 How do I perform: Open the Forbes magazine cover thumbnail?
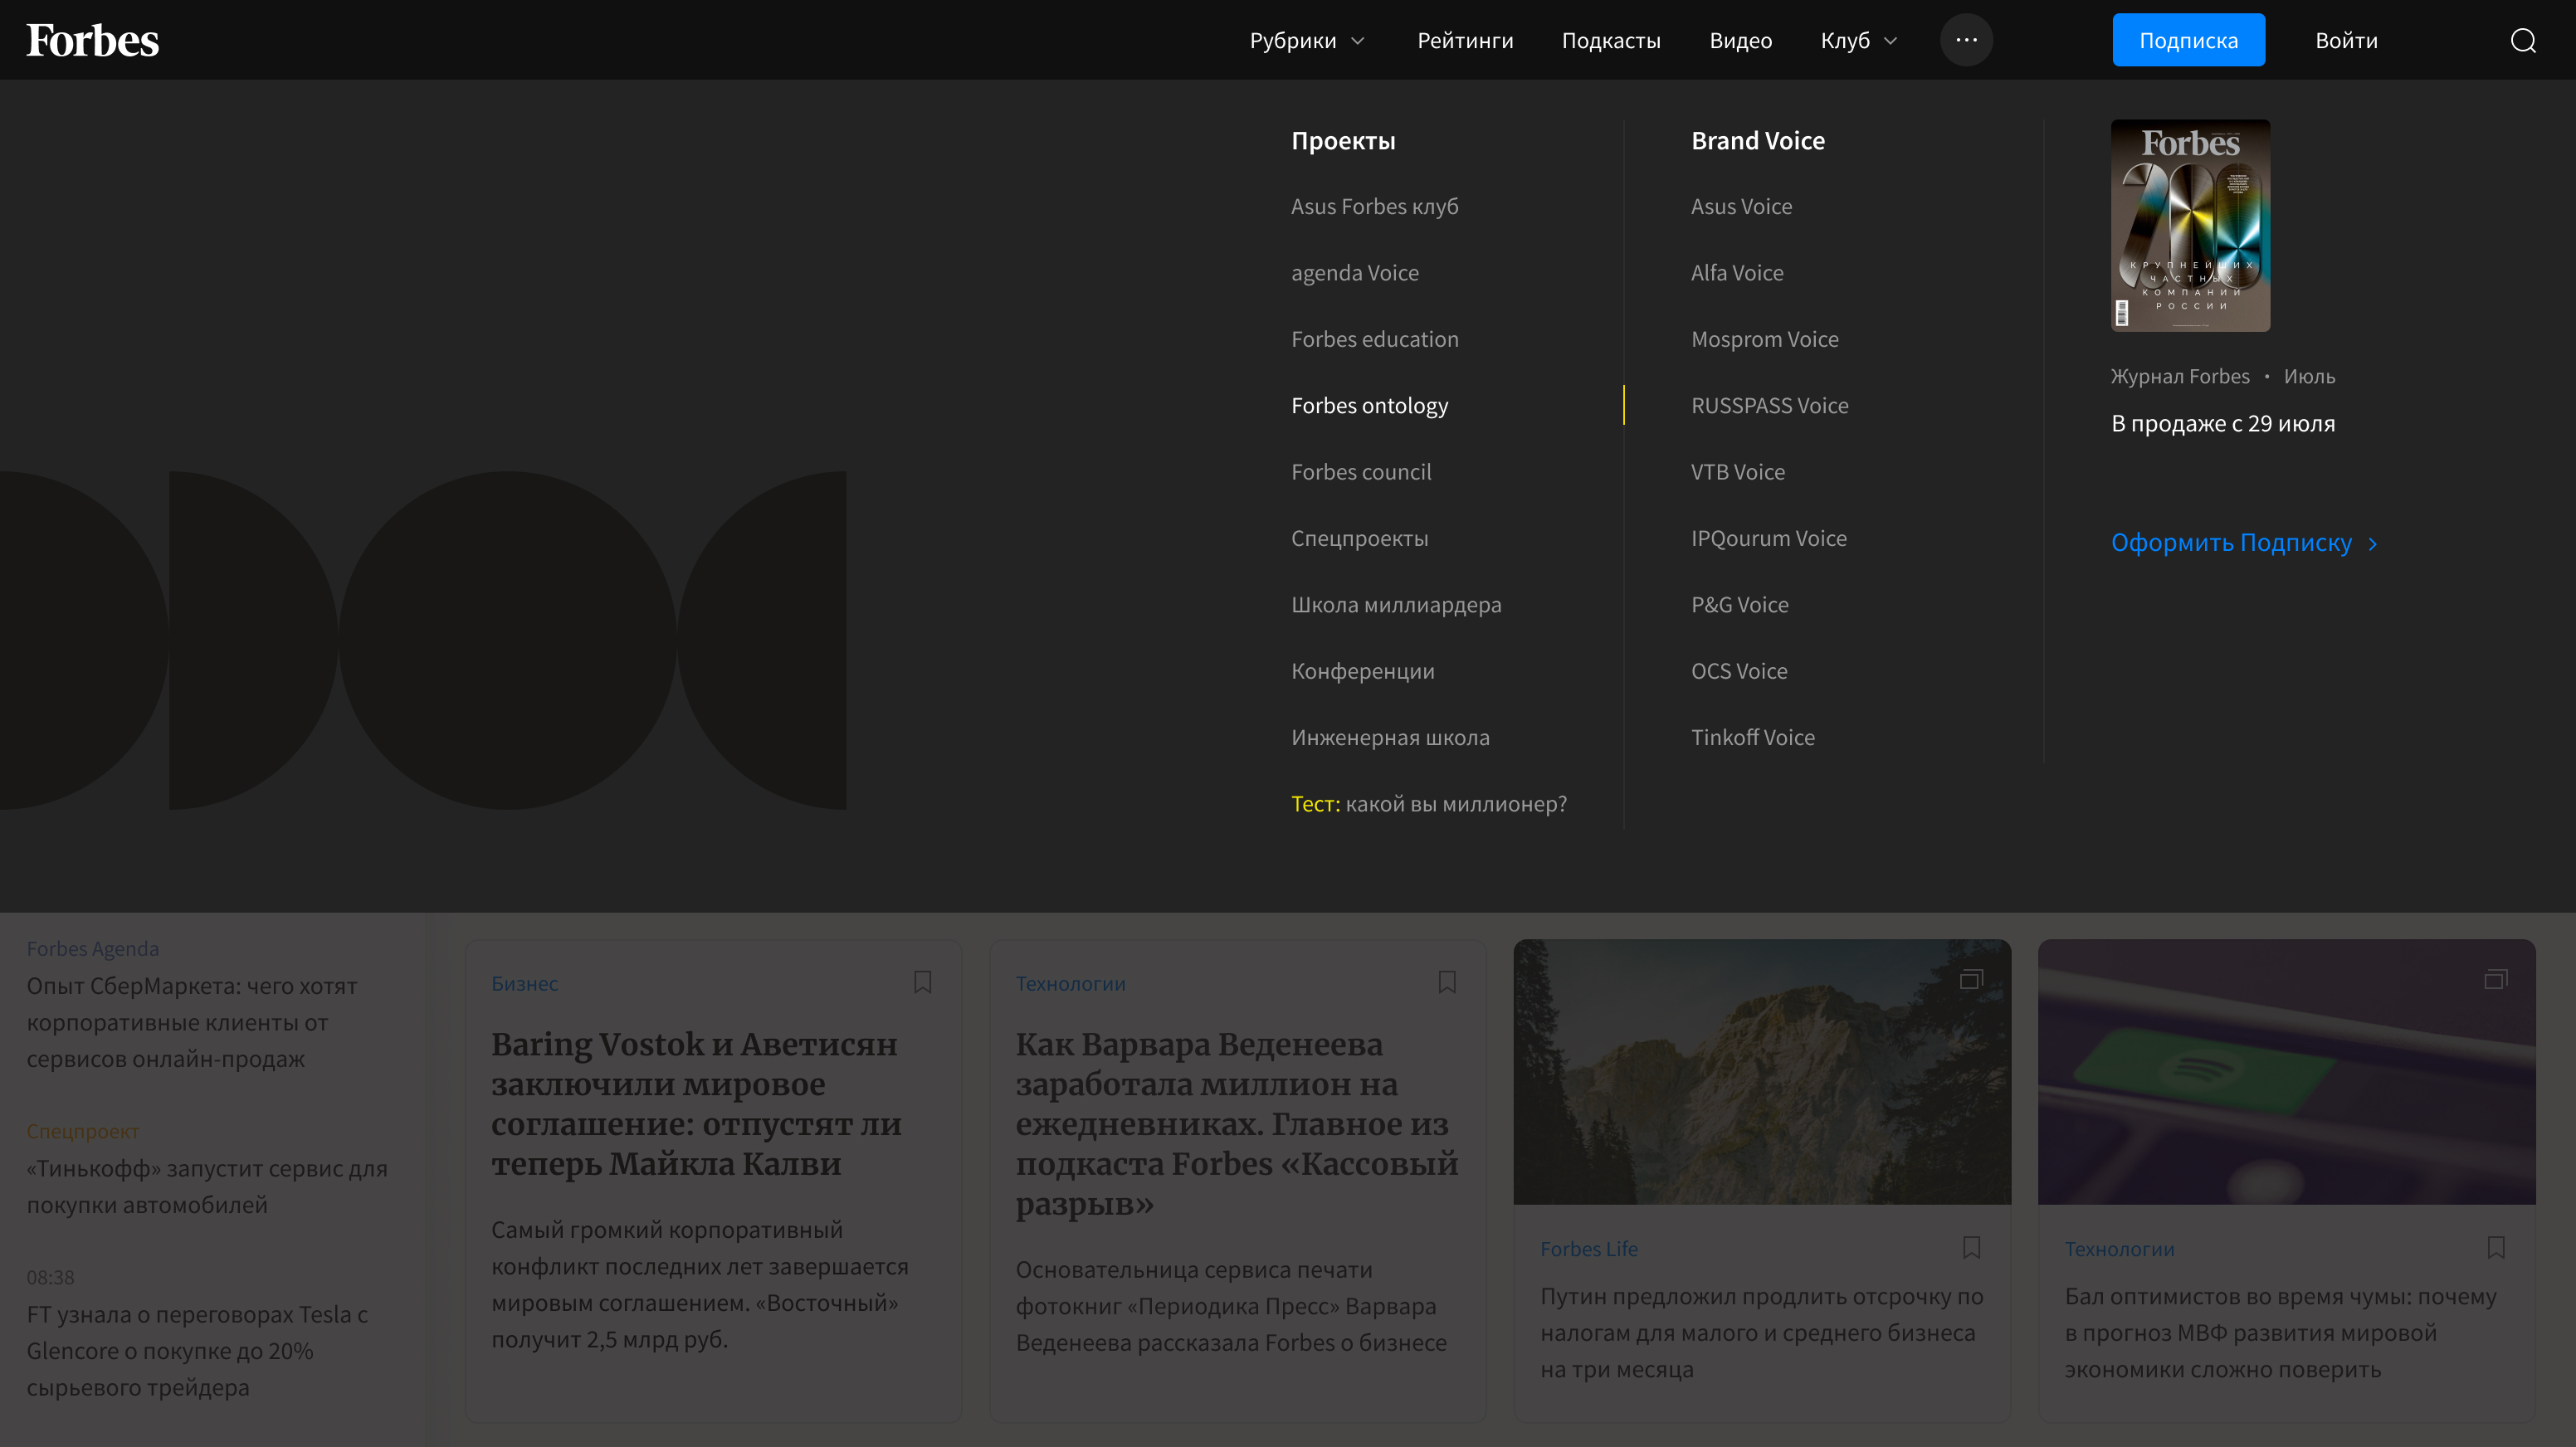tap(2189, 225)
